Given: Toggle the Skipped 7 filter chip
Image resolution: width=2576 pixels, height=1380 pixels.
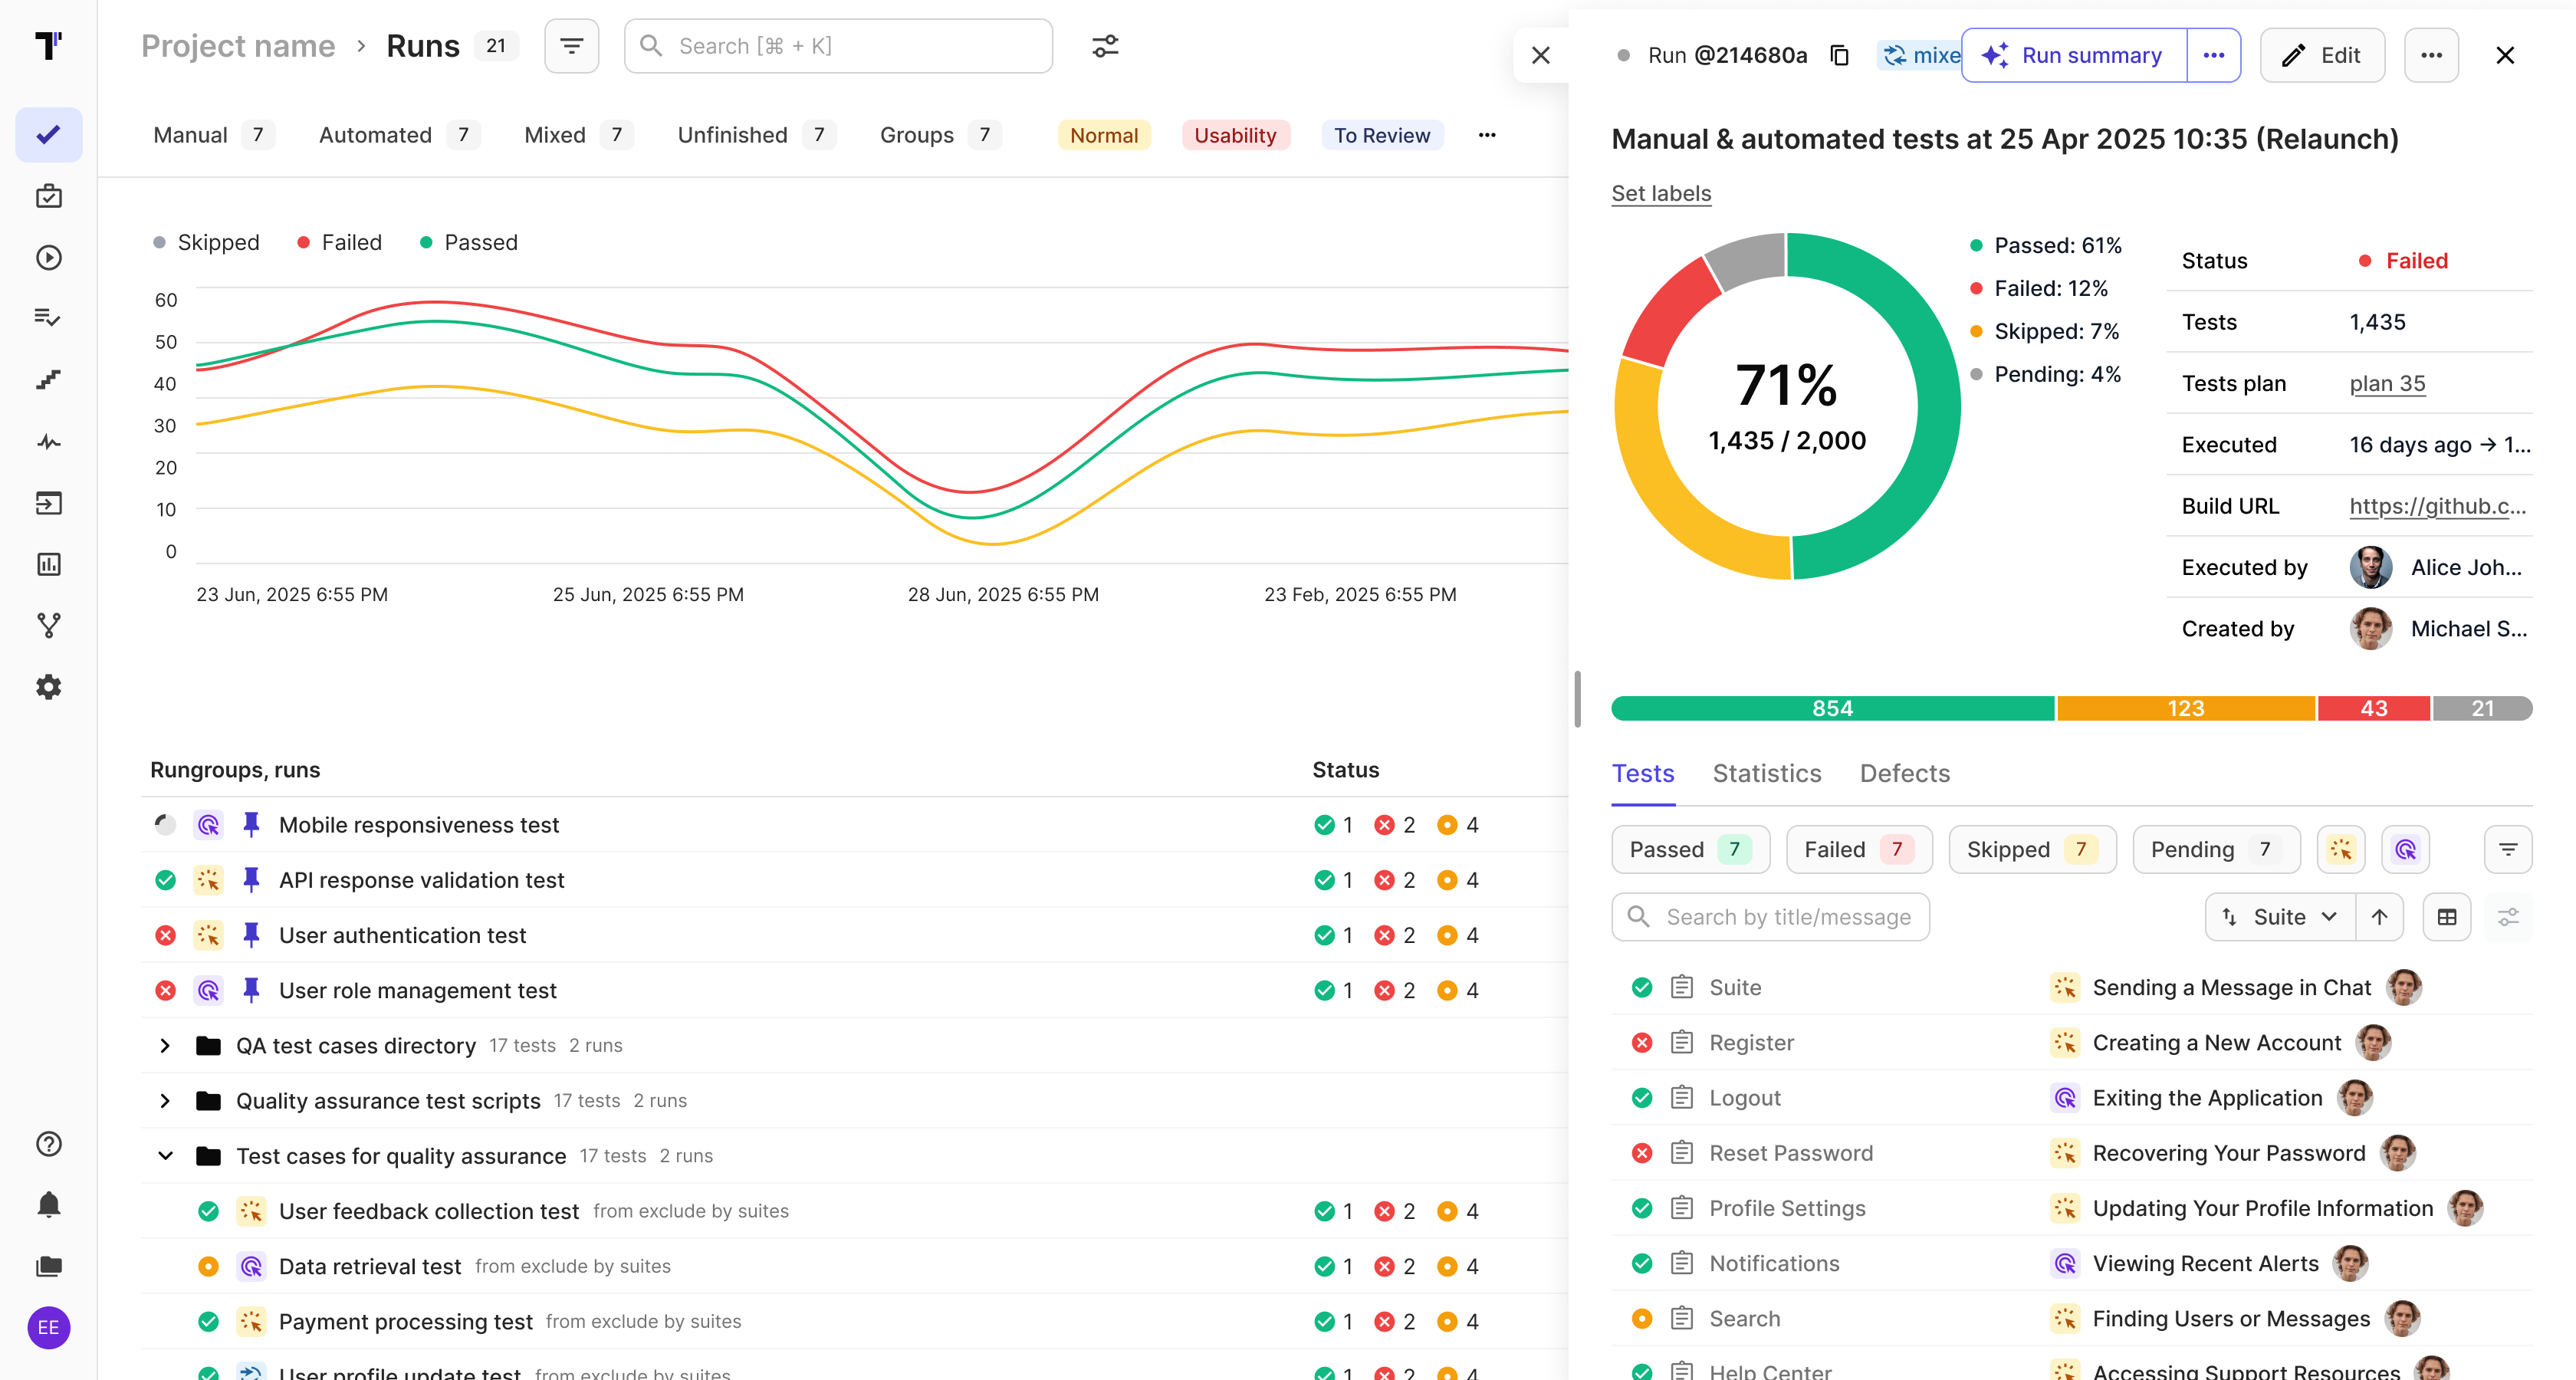Looking at the screenshot, I should (2031, 850).
